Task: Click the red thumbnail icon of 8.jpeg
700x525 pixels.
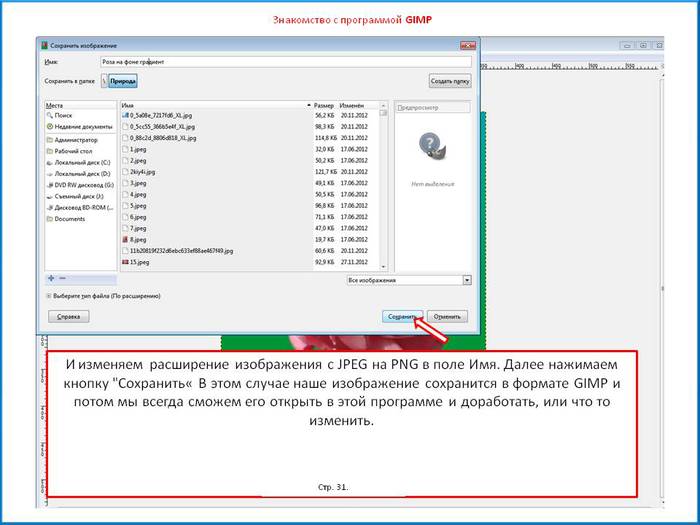Action: click(x=125, y=240)
